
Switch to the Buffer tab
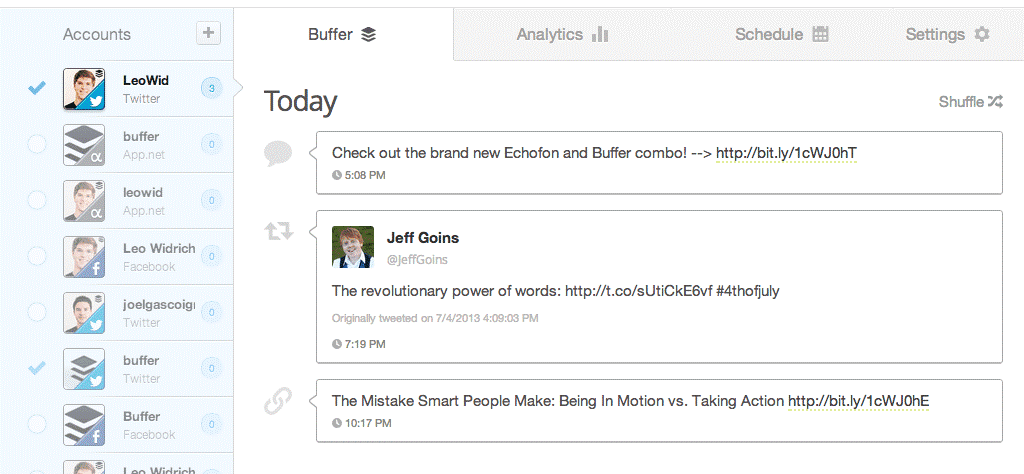click(341, 34)
